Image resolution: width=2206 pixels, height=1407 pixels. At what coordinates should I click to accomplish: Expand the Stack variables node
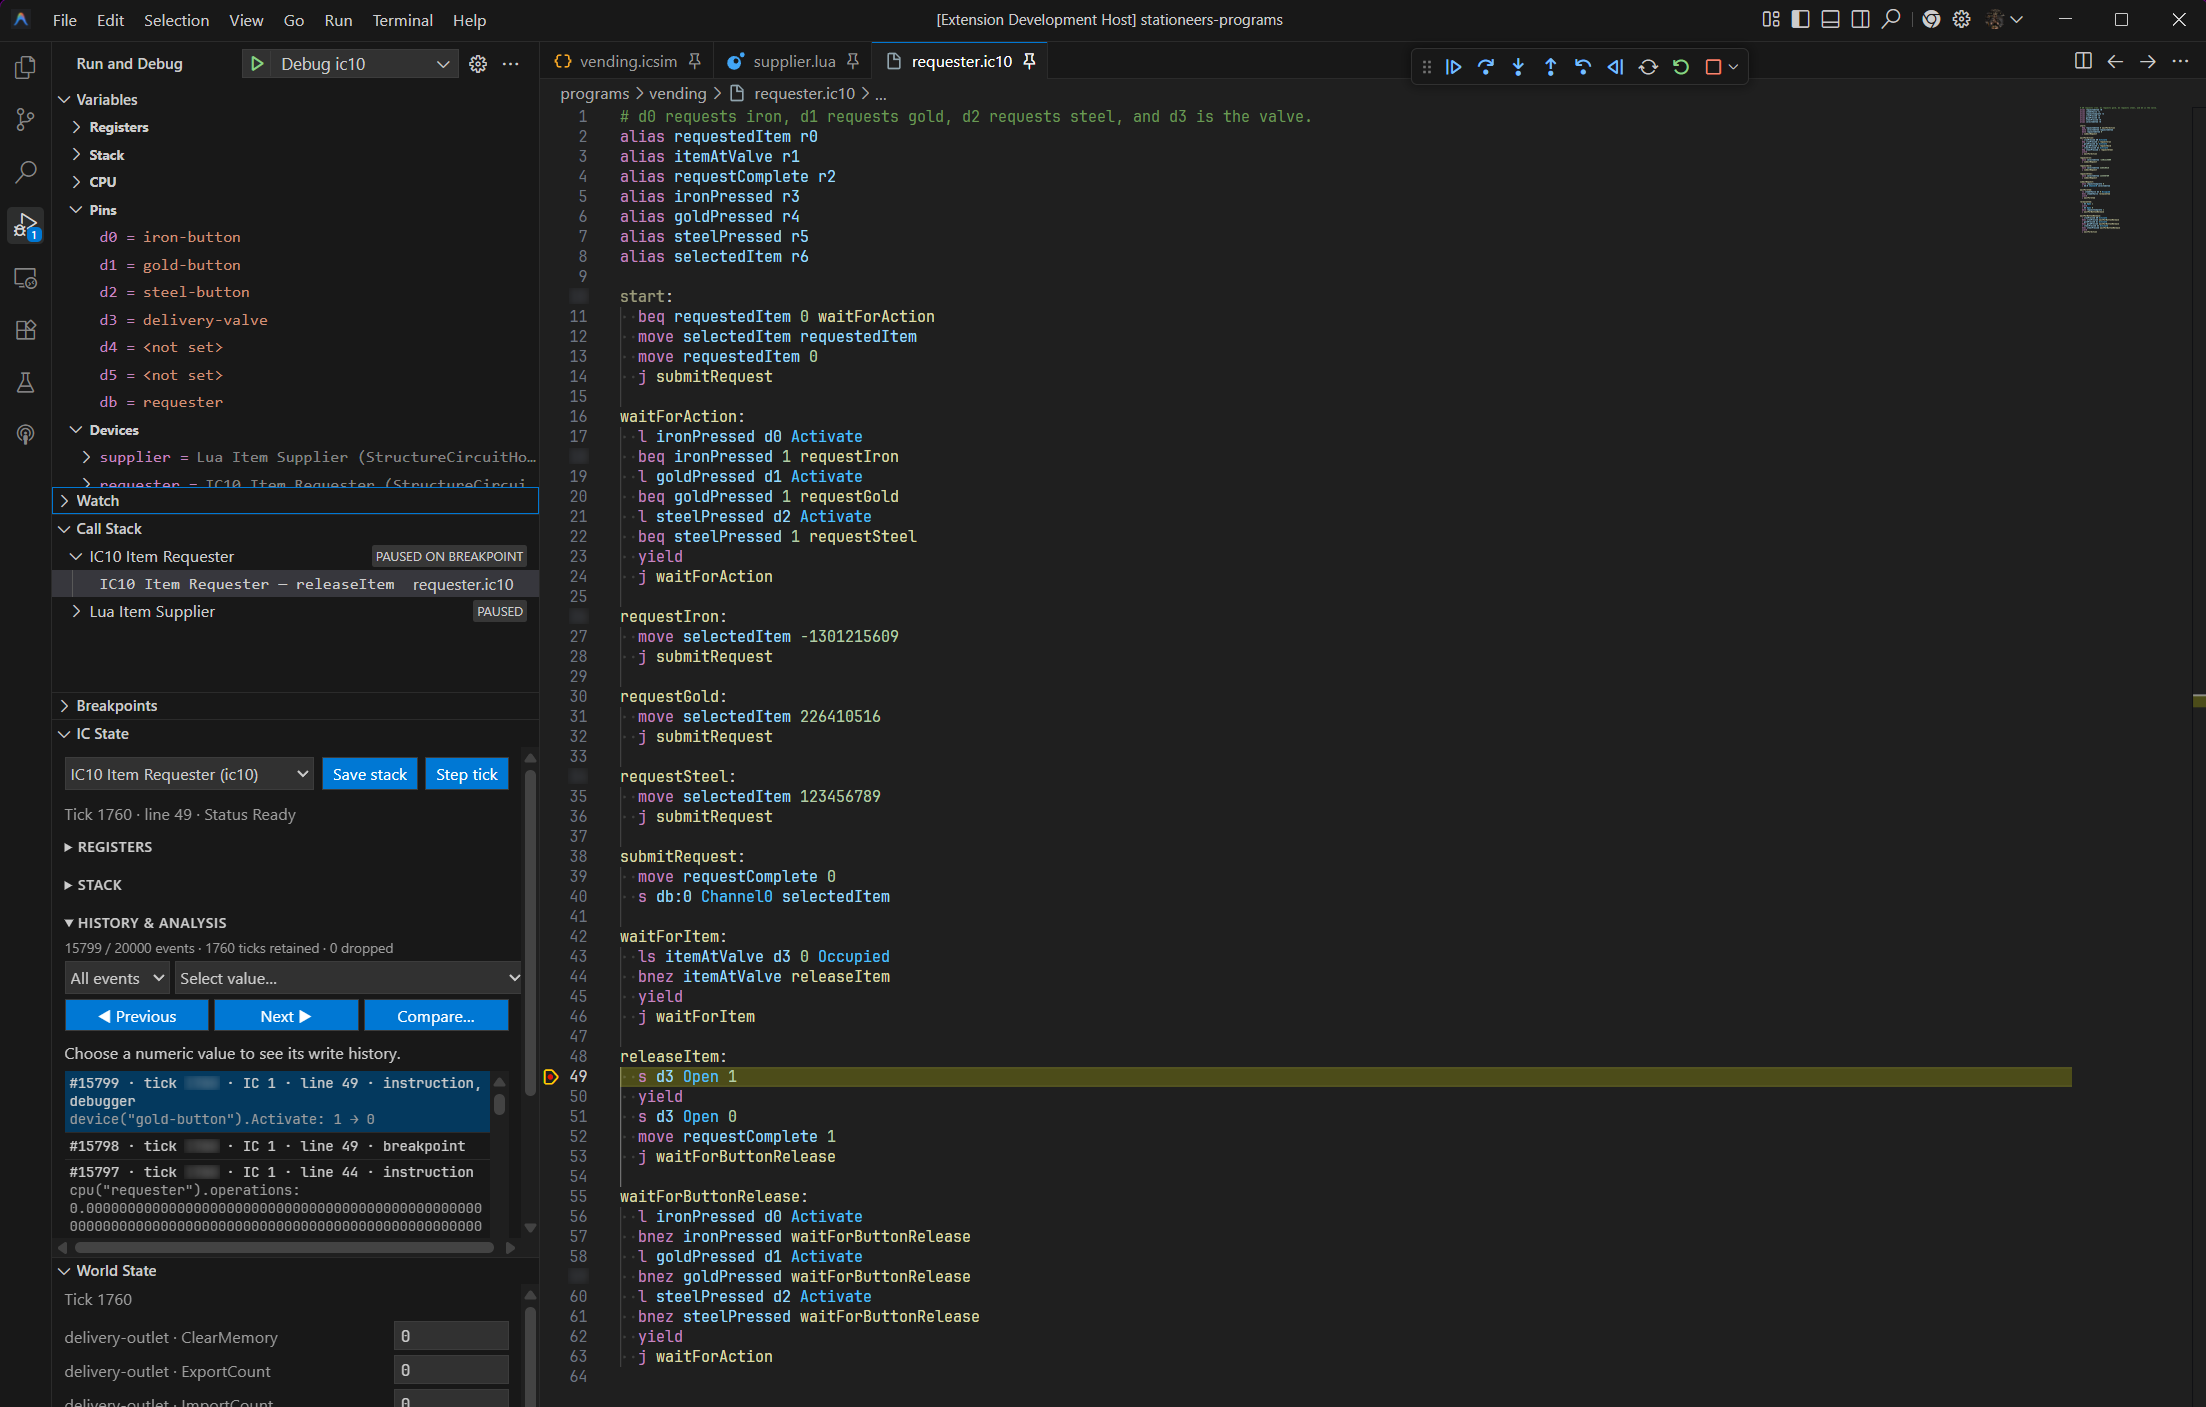76,155
